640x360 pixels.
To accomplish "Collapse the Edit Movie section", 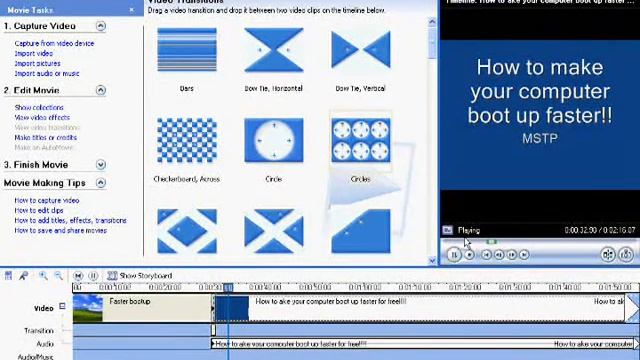I will 101,90.
